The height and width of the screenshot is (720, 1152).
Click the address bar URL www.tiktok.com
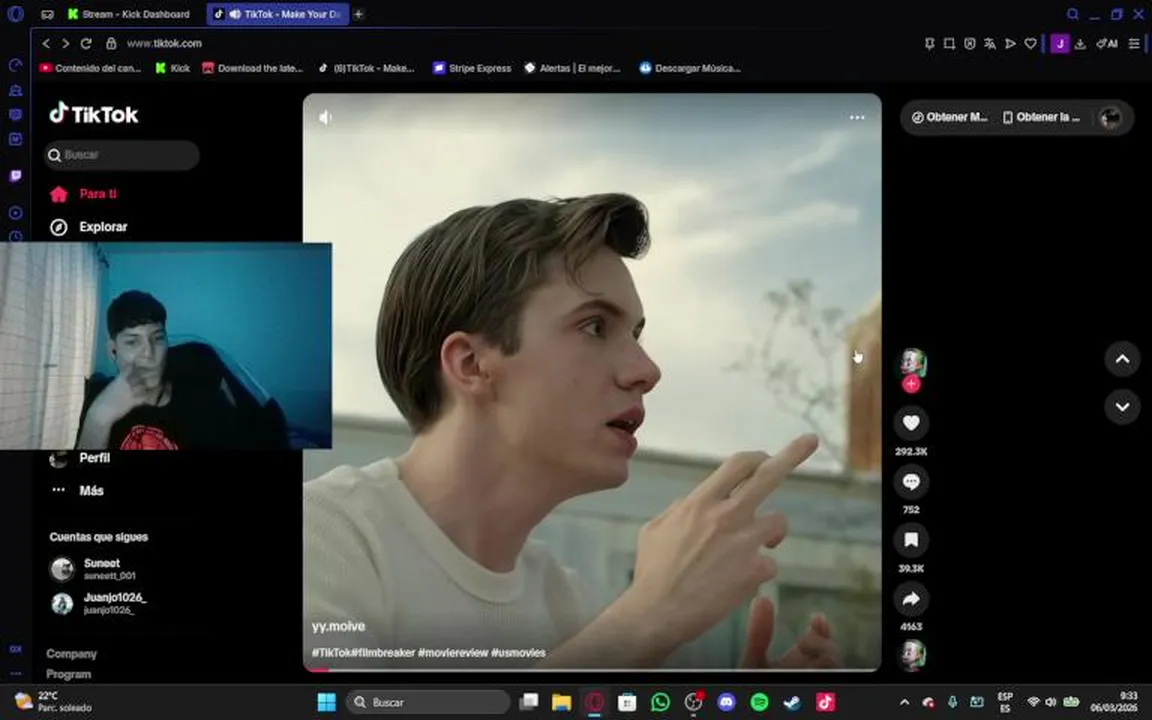click(x=164, y=43)
